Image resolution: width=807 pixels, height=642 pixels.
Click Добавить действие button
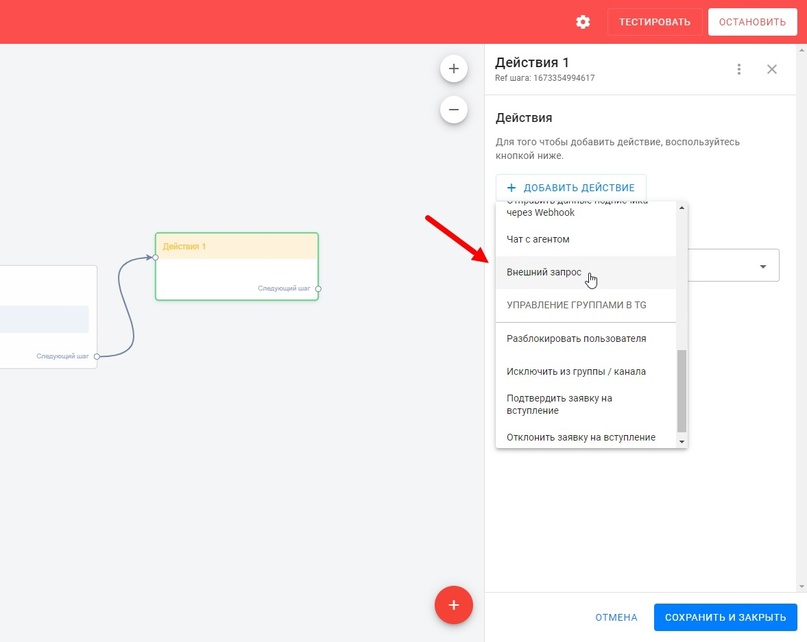[571, 188]
